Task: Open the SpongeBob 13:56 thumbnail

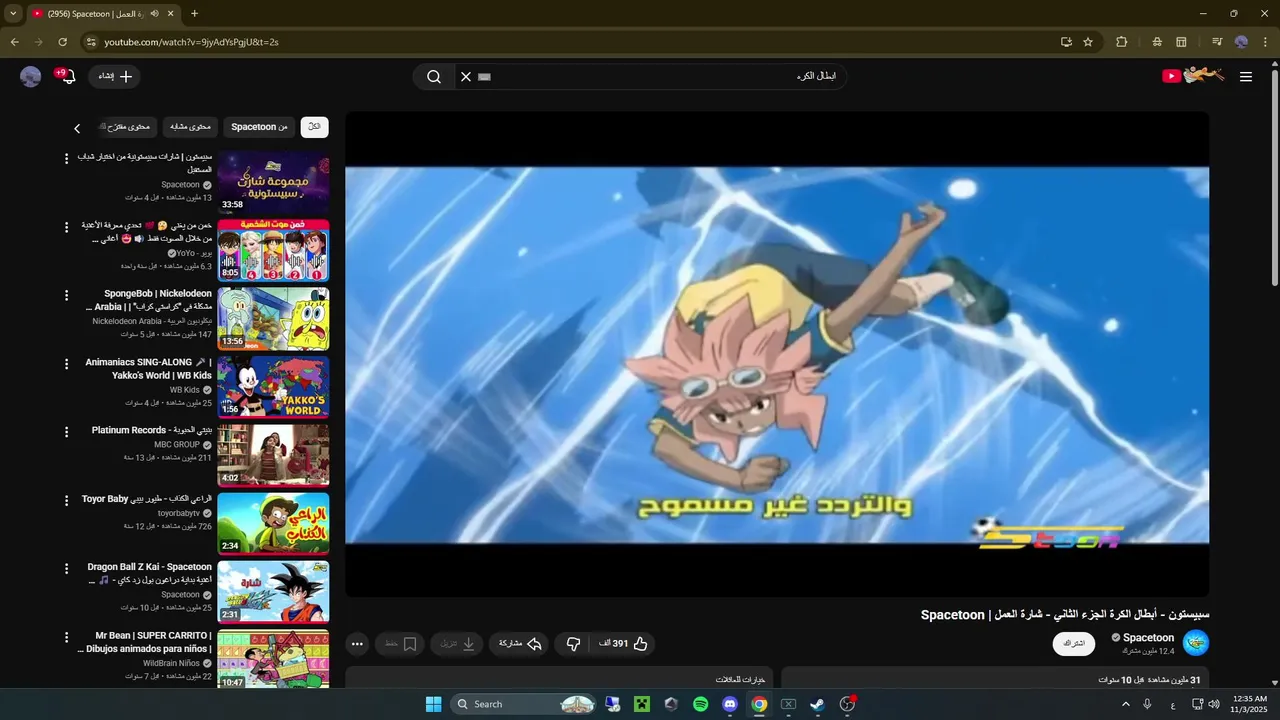Action: click(273, 318)
